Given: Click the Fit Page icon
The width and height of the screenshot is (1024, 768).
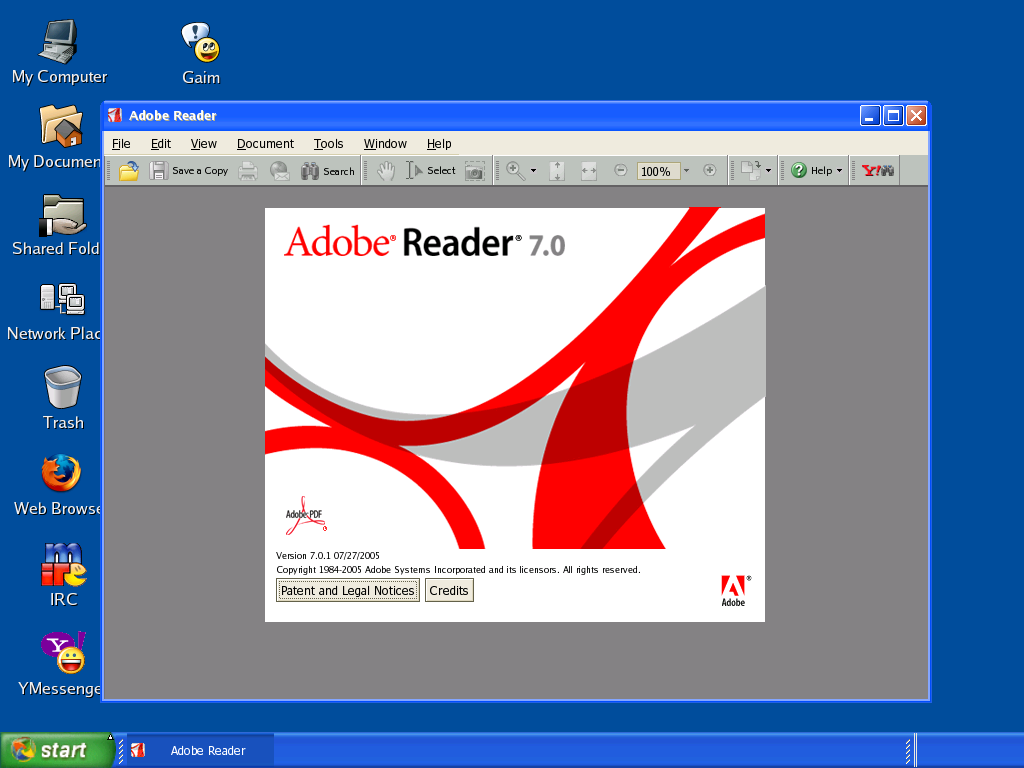Looking at the screenshot, I should coord(557,171).
